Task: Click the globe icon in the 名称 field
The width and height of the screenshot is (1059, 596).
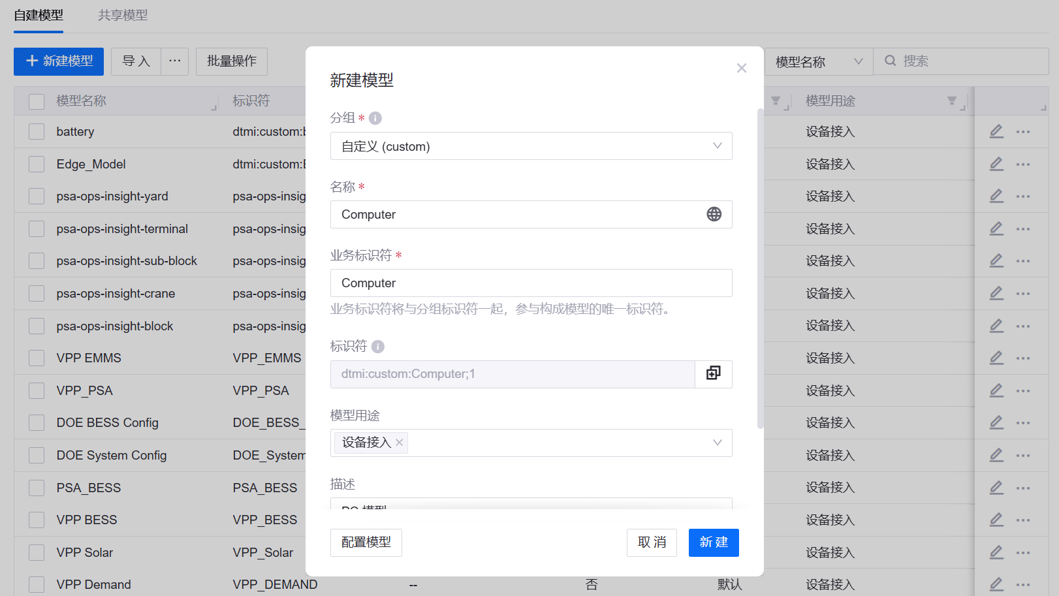Action: [x=713, y=214]
